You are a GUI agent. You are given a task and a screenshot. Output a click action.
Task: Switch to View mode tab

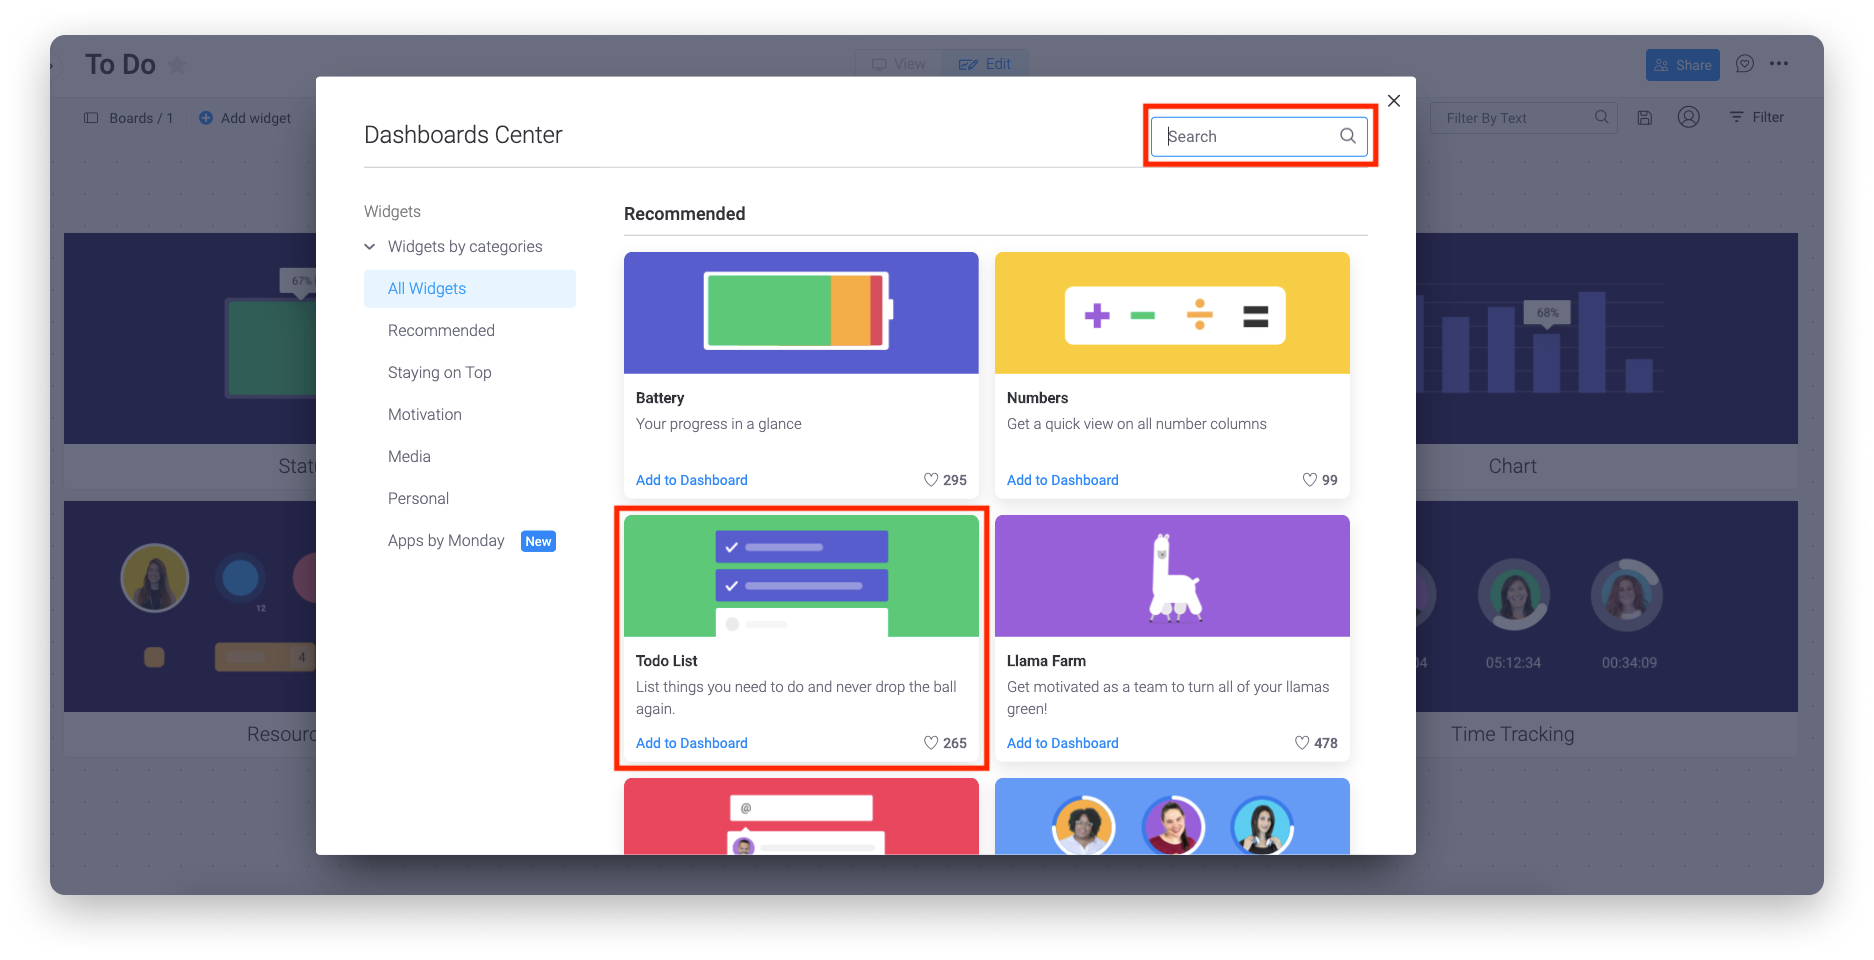[x=899, y=64]
